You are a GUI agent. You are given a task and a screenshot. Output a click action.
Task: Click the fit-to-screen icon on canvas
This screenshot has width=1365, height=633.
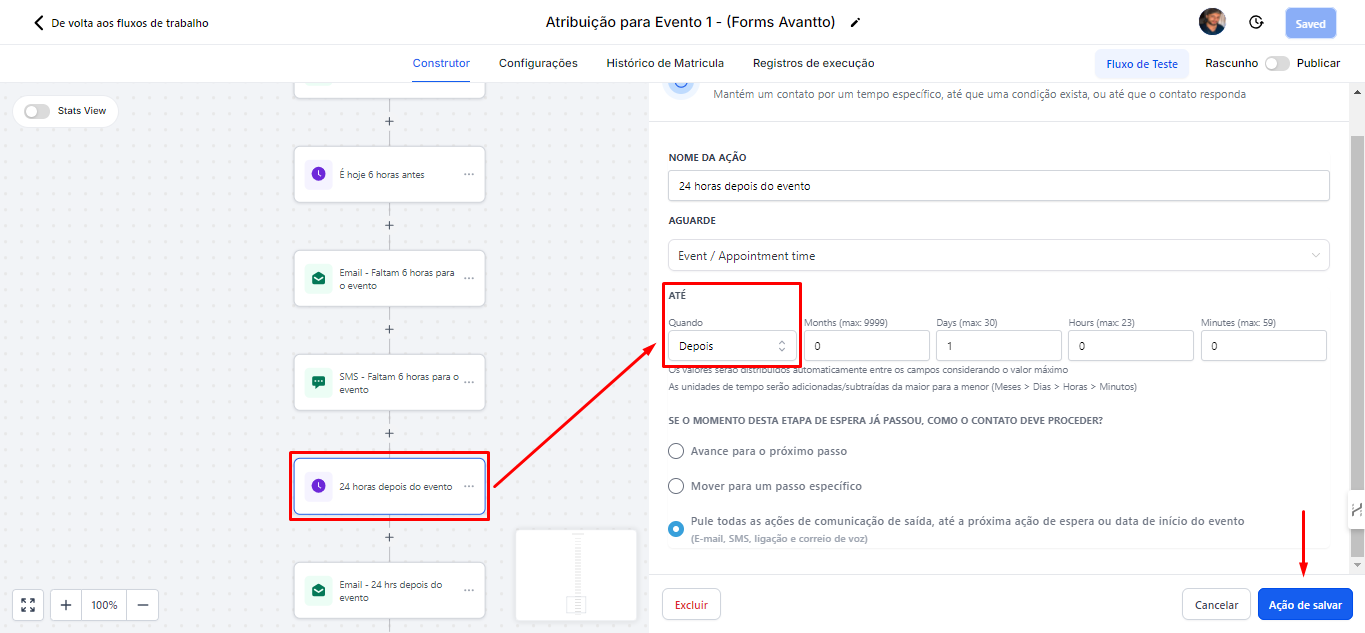click(x=28, y=605)
